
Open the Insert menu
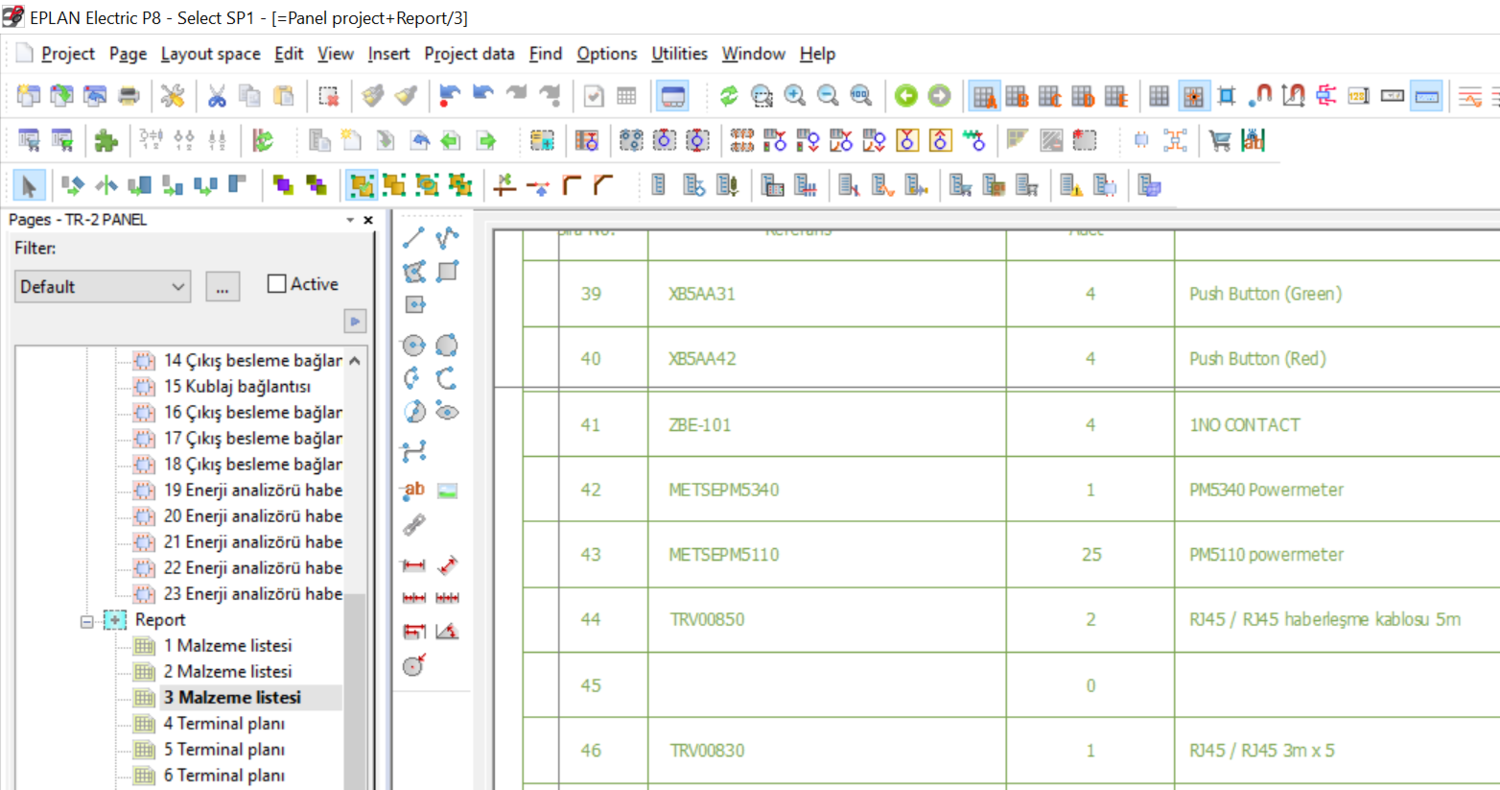[x=389, y=54]
